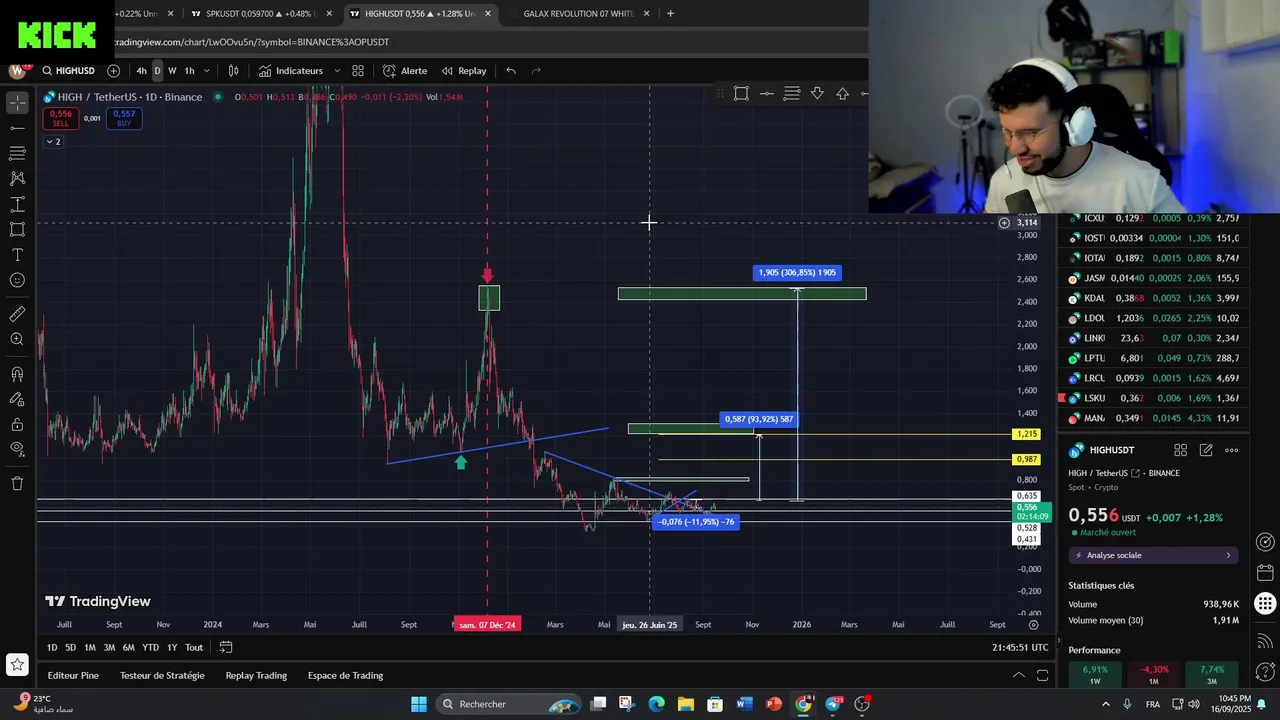Viewport: 1280px width, 720px height.
Task: Click the redo arrow
Action: point(536,71)
